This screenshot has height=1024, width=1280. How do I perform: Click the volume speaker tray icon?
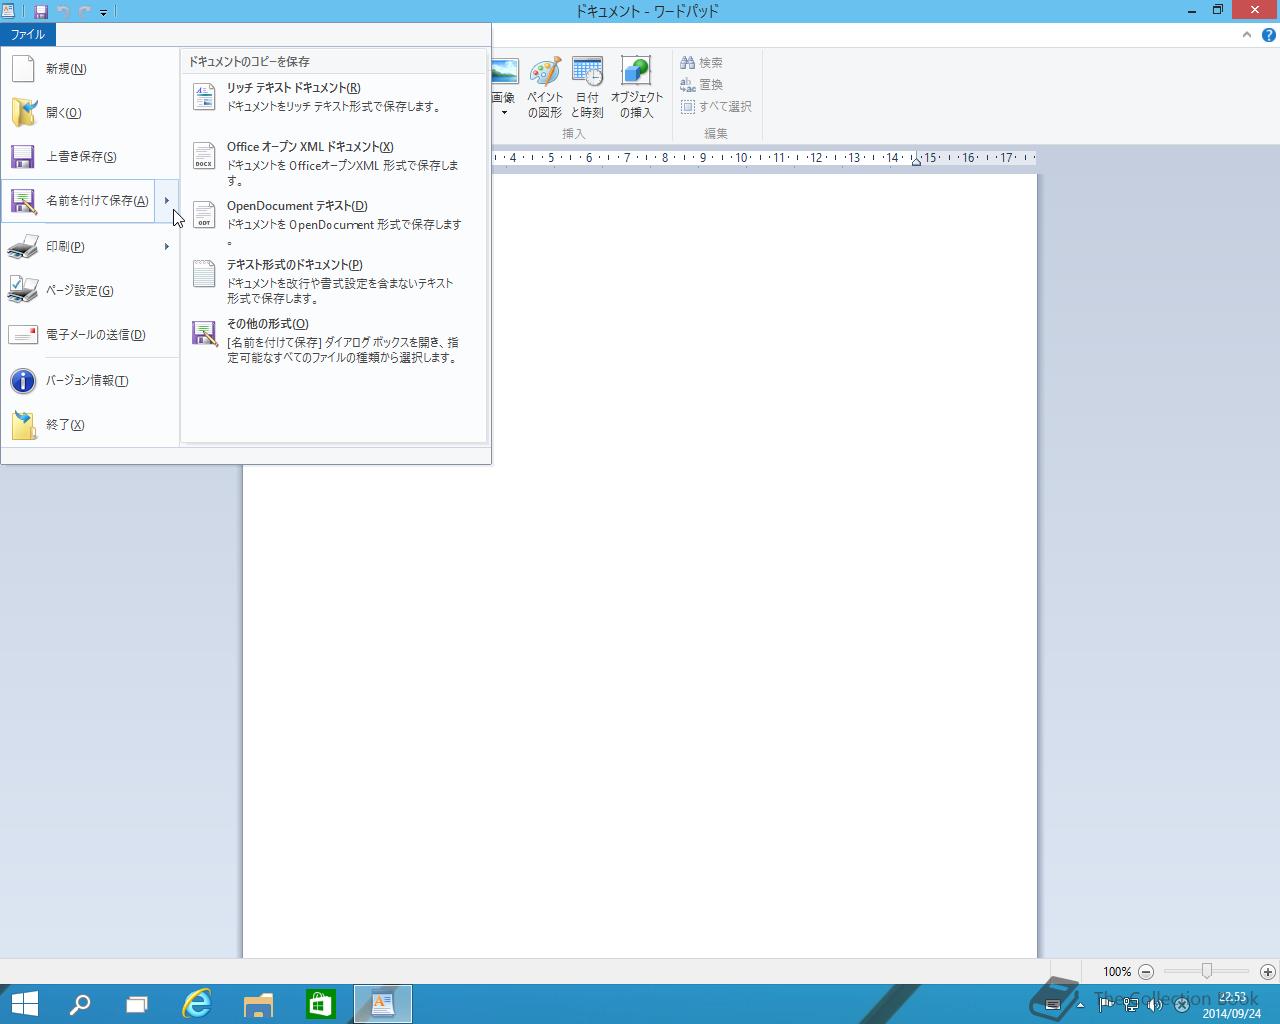(1155, 1005)
